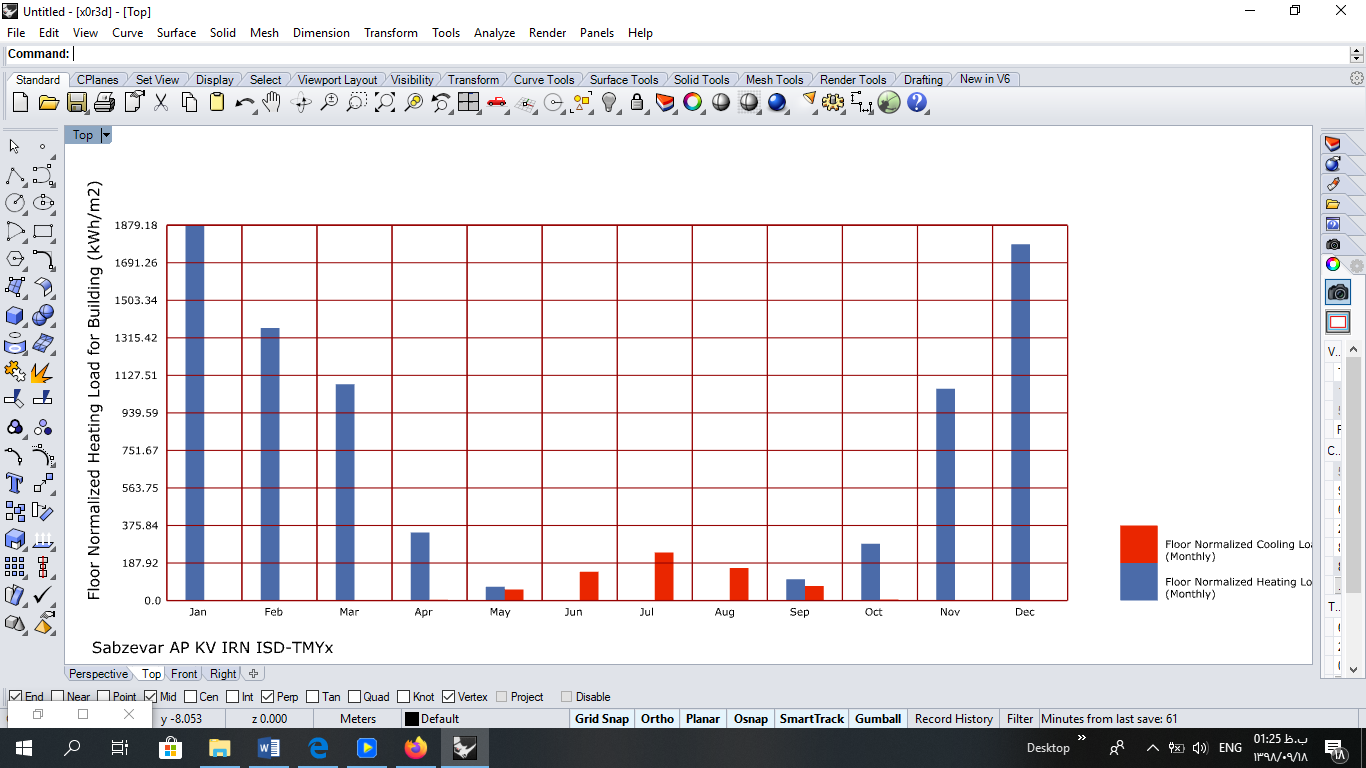
Task: Open a file with the folder icon
Action: click(x=48, y=102)
